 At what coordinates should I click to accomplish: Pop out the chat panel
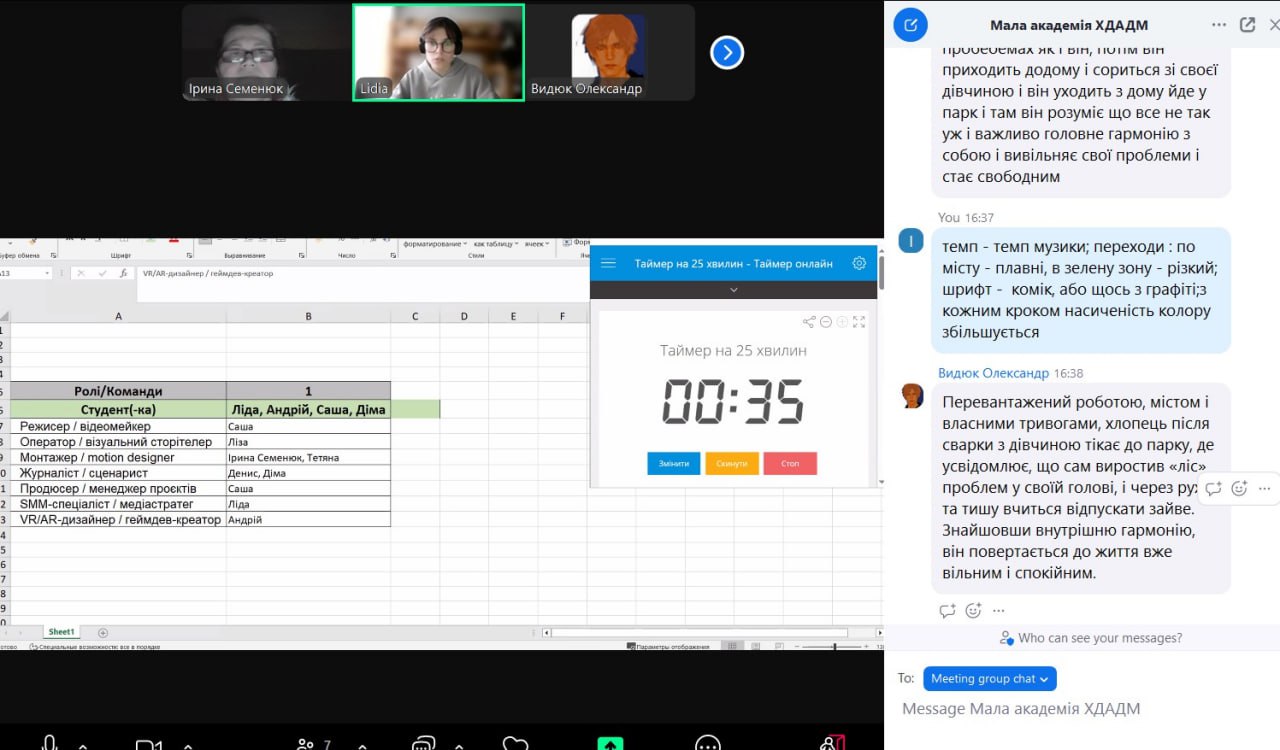point(1247,25)
